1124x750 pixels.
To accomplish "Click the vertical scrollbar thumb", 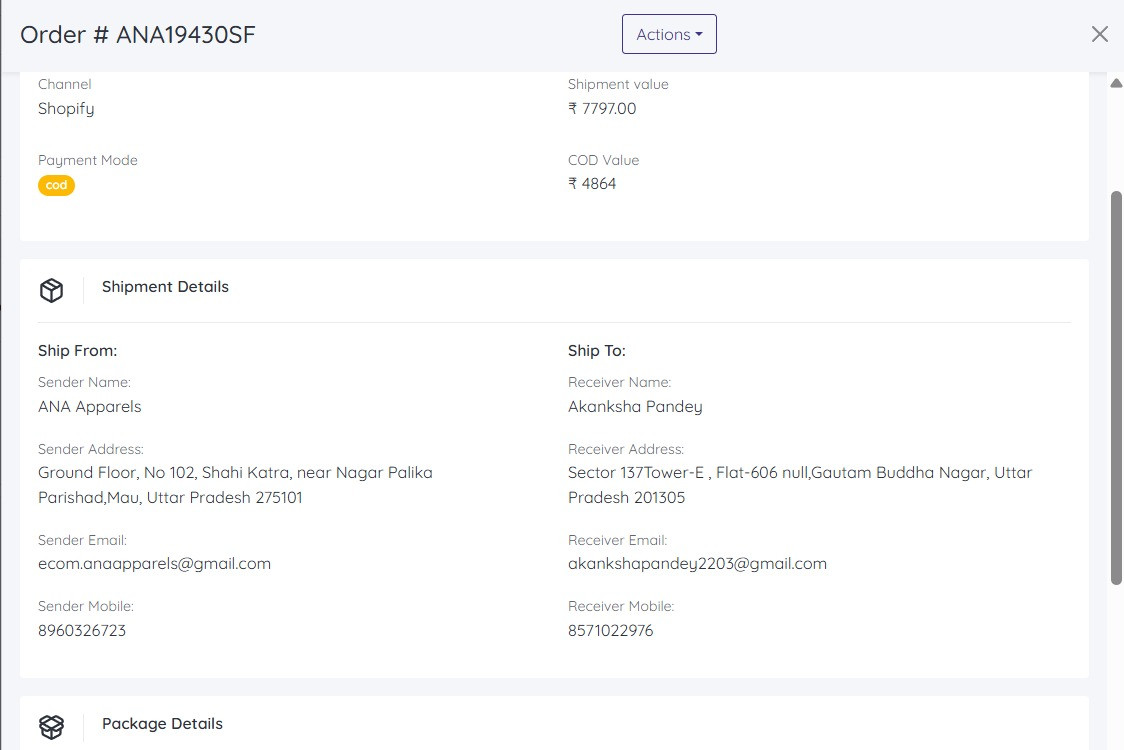I will [1116, 385].
